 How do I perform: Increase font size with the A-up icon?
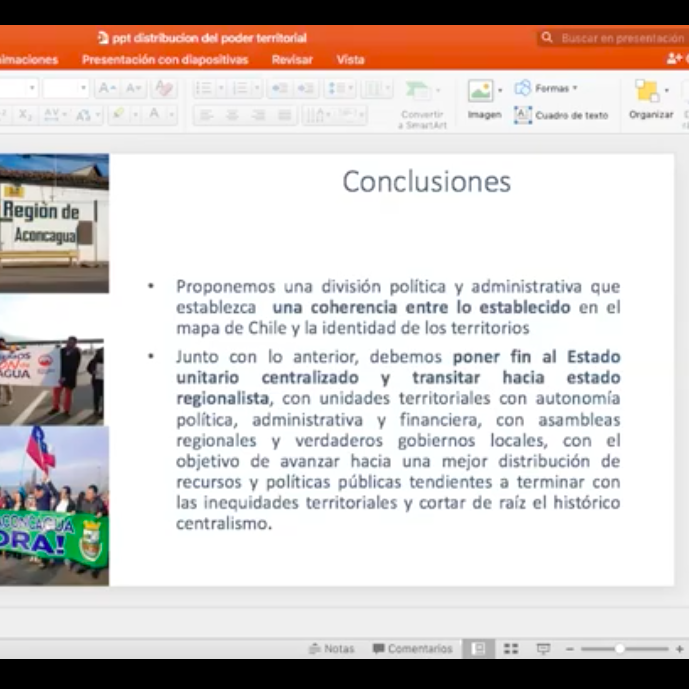click(x=107, y=88)
